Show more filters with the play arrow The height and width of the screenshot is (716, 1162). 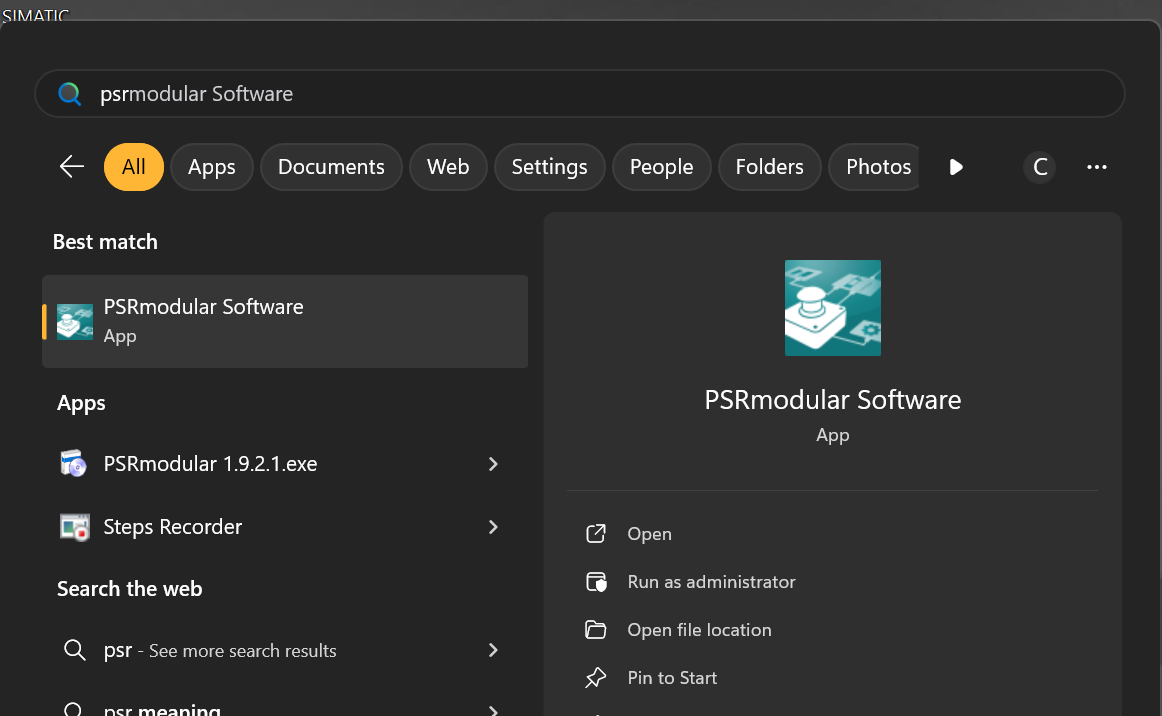tap(956, 167)
